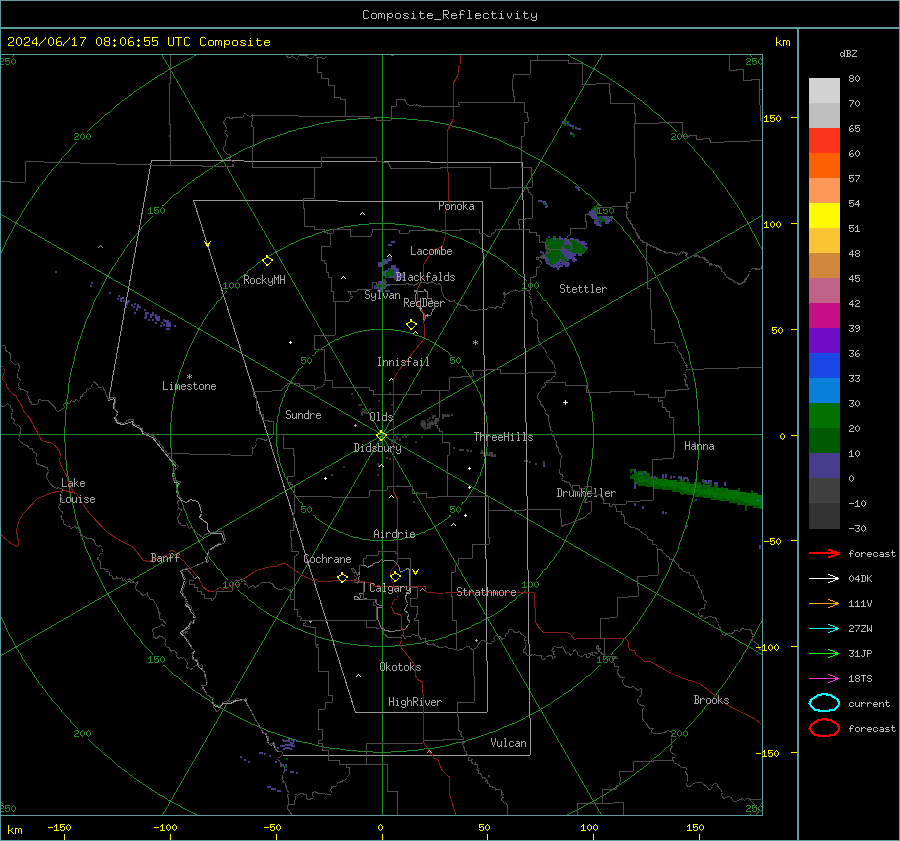Click the Blackfalds label

point(425,277)
